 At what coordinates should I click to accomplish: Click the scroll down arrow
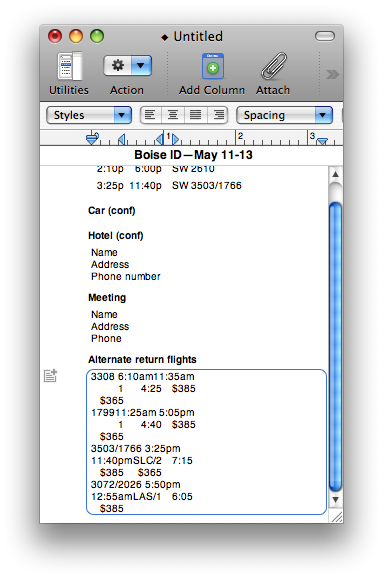[335, 500]
